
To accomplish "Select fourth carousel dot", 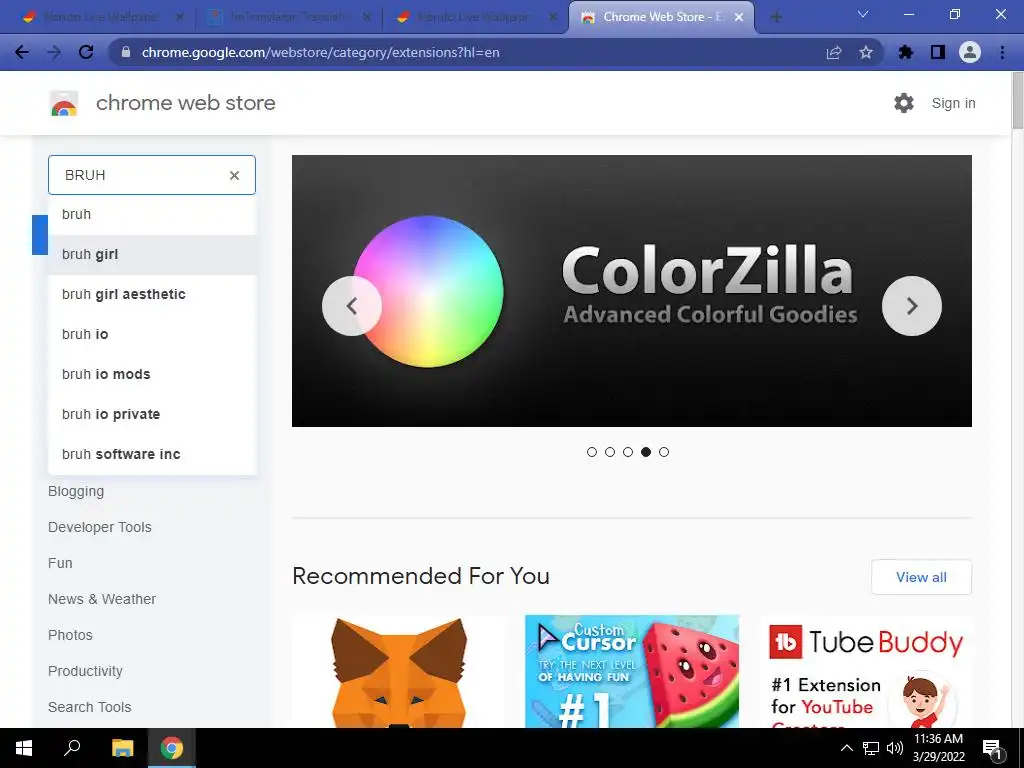I will 646,452.
